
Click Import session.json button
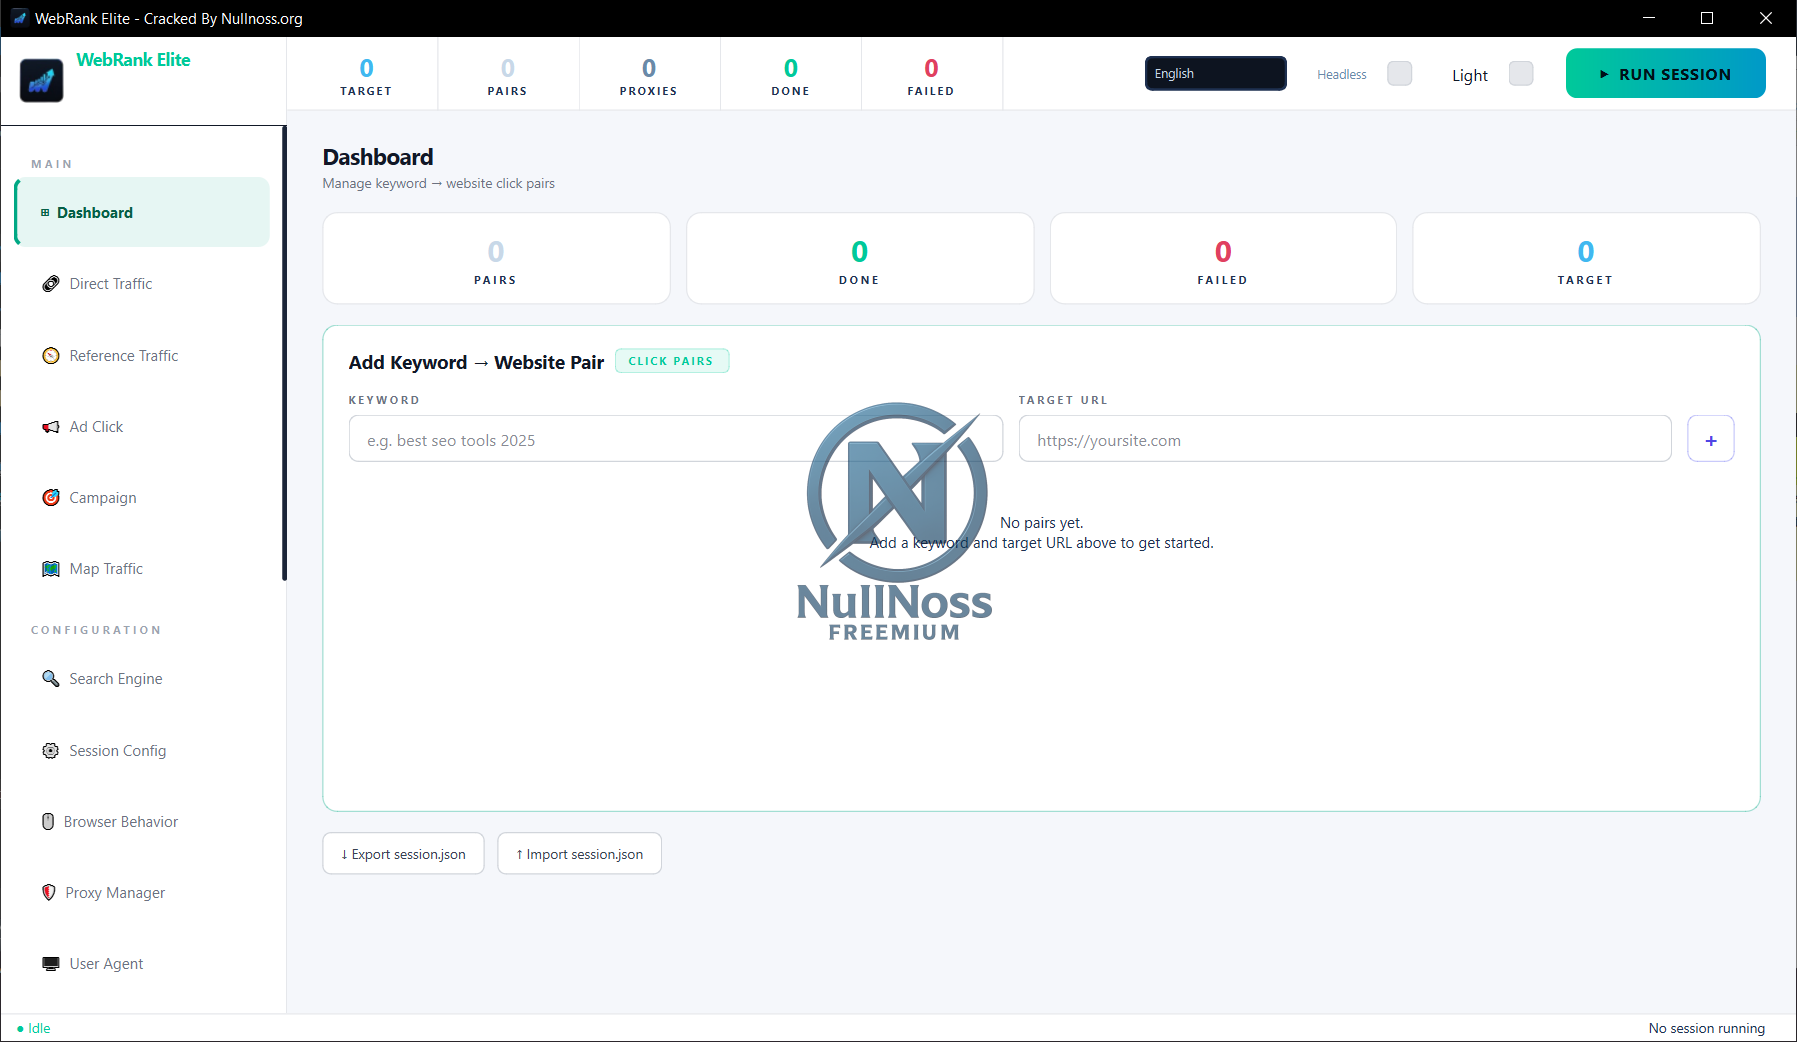coord(580,854)
